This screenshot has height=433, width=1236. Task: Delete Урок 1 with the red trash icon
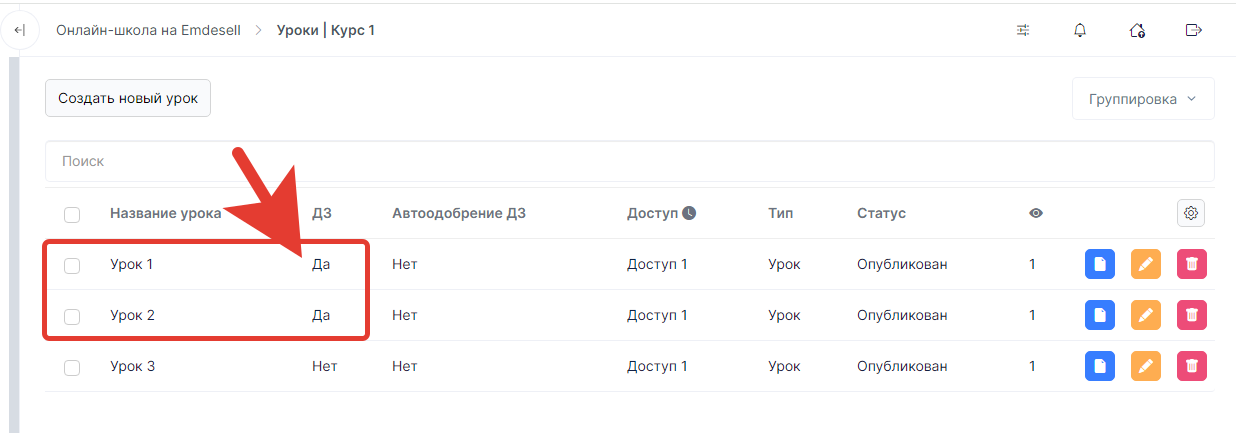pos(1192,264)
